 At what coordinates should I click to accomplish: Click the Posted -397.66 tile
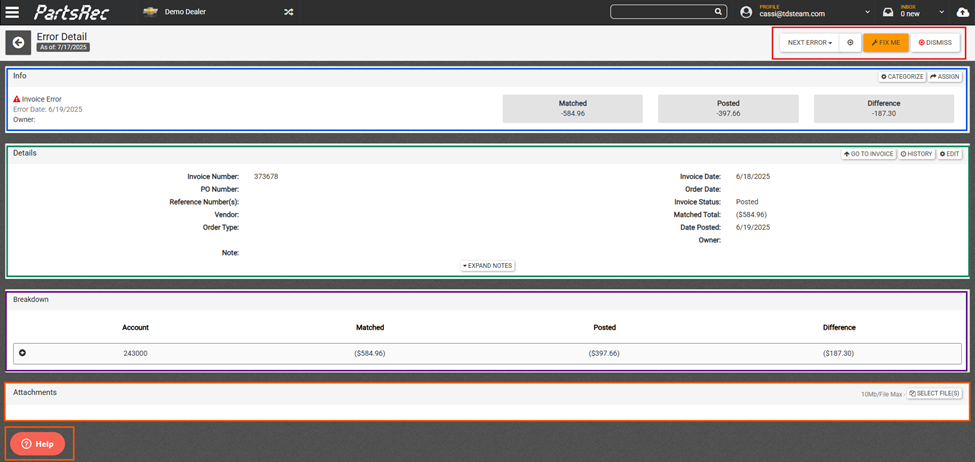coord(728,109)
